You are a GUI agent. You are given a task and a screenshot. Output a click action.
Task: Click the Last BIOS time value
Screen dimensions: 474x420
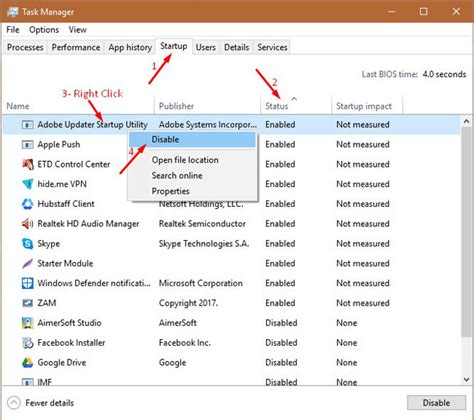coord(444,74)
